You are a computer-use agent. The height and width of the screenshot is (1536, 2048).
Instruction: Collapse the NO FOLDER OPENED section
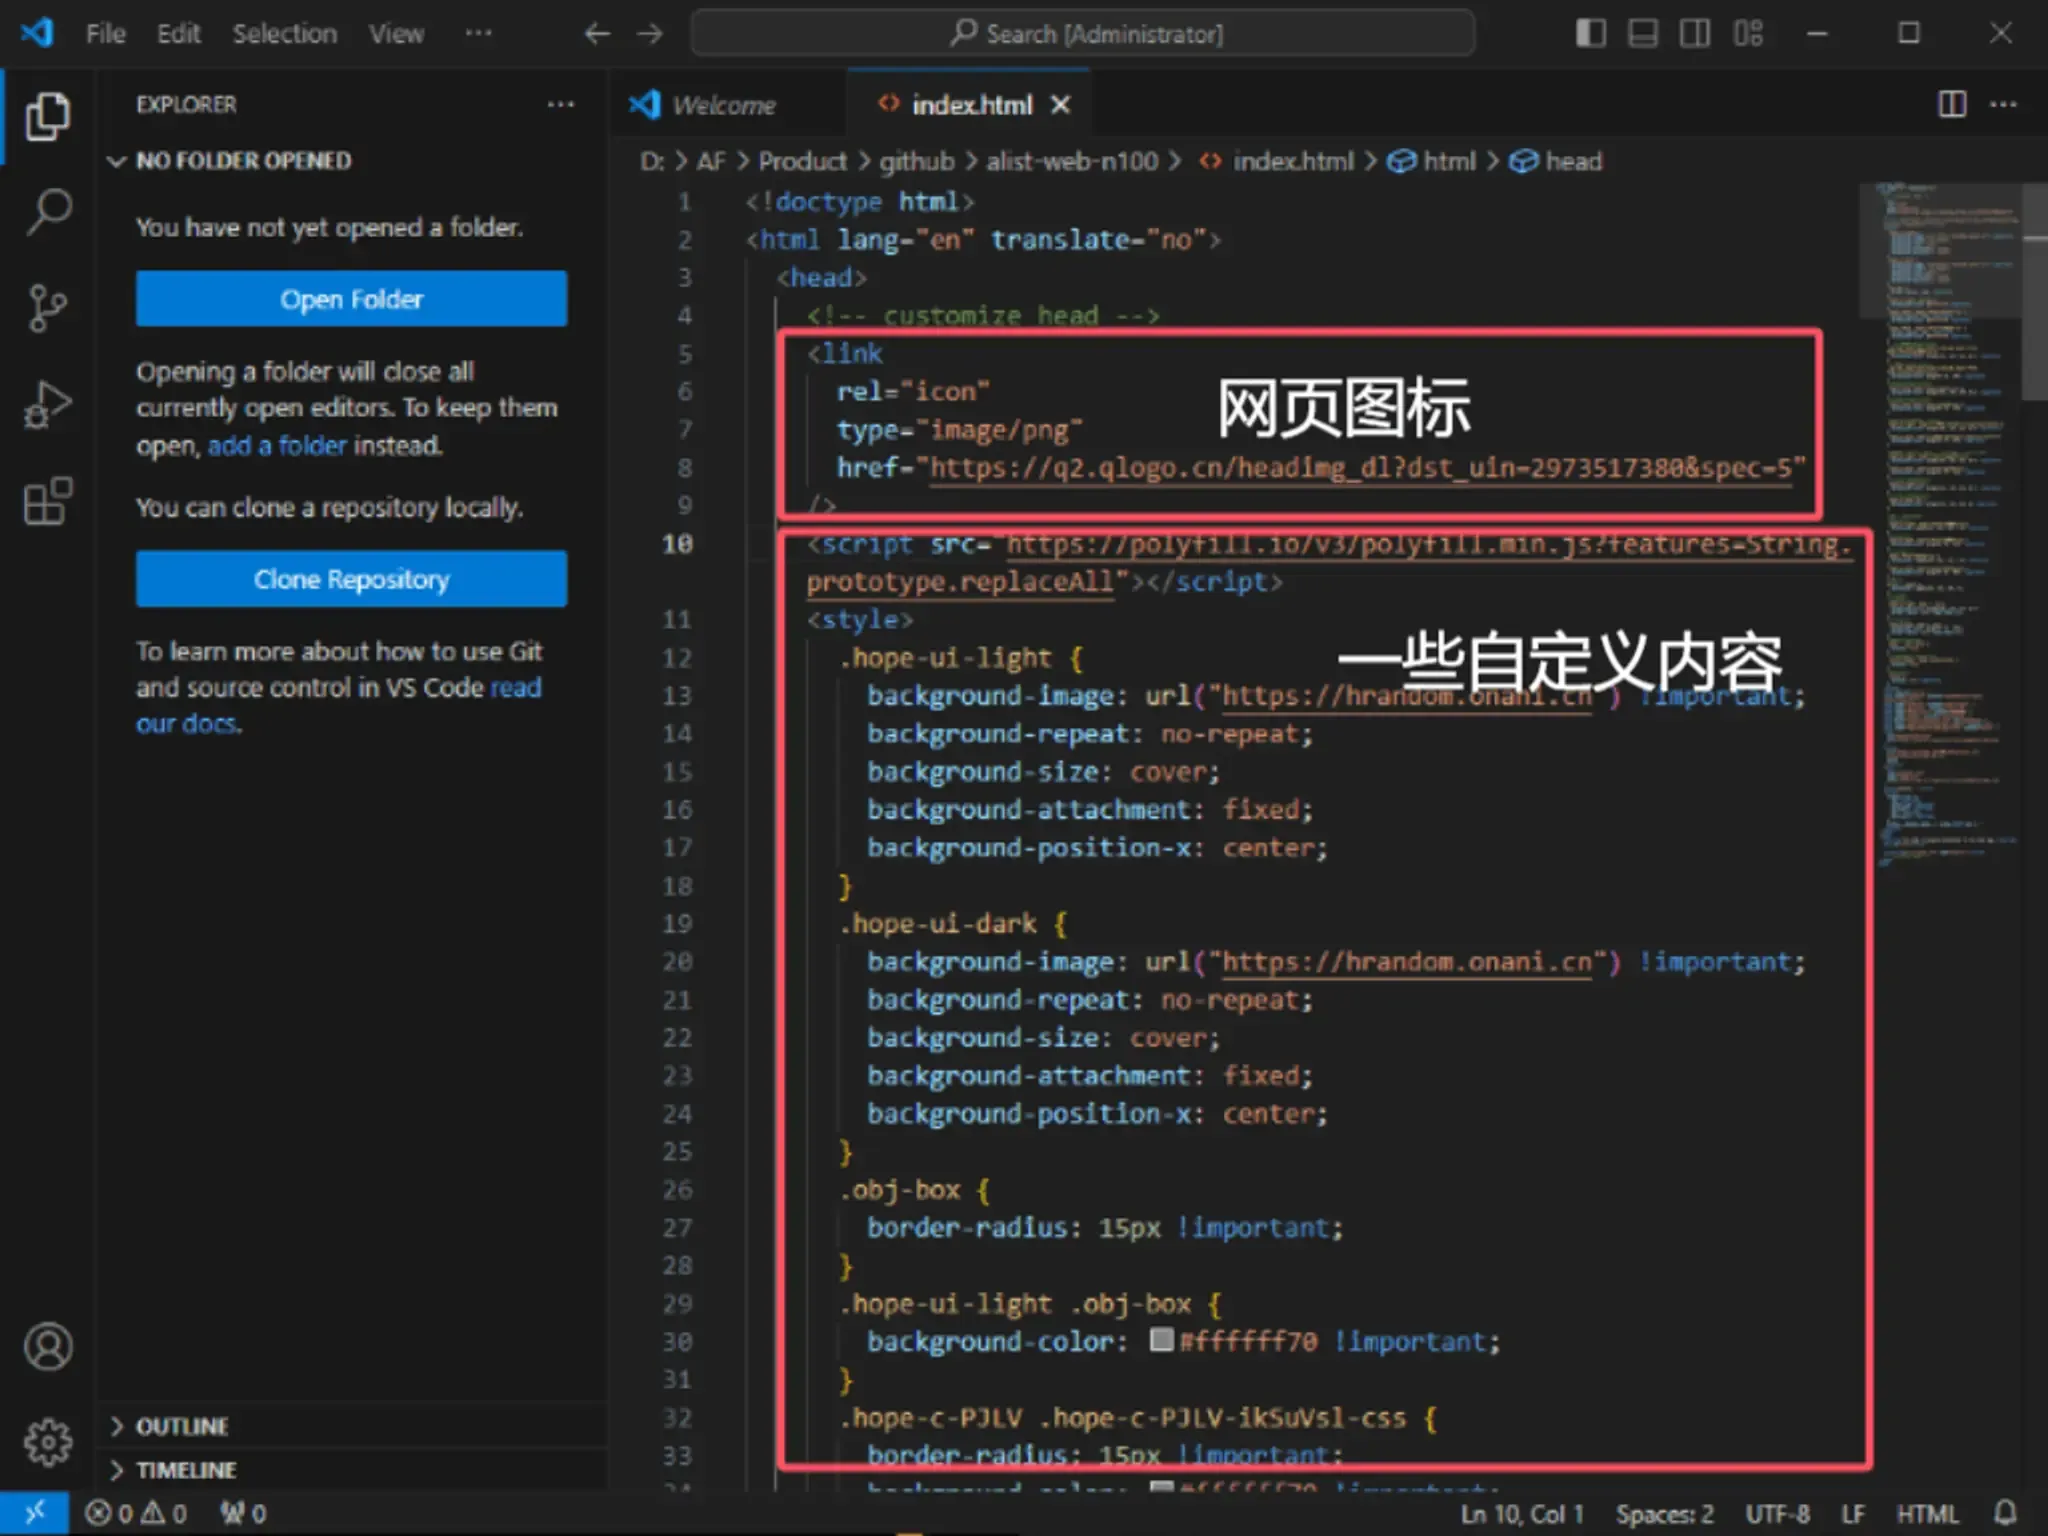(x=243, y=161)
